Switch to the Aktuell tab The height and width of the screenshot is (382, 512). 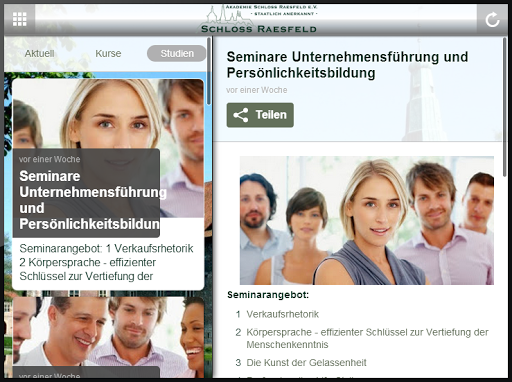point(39,53)
